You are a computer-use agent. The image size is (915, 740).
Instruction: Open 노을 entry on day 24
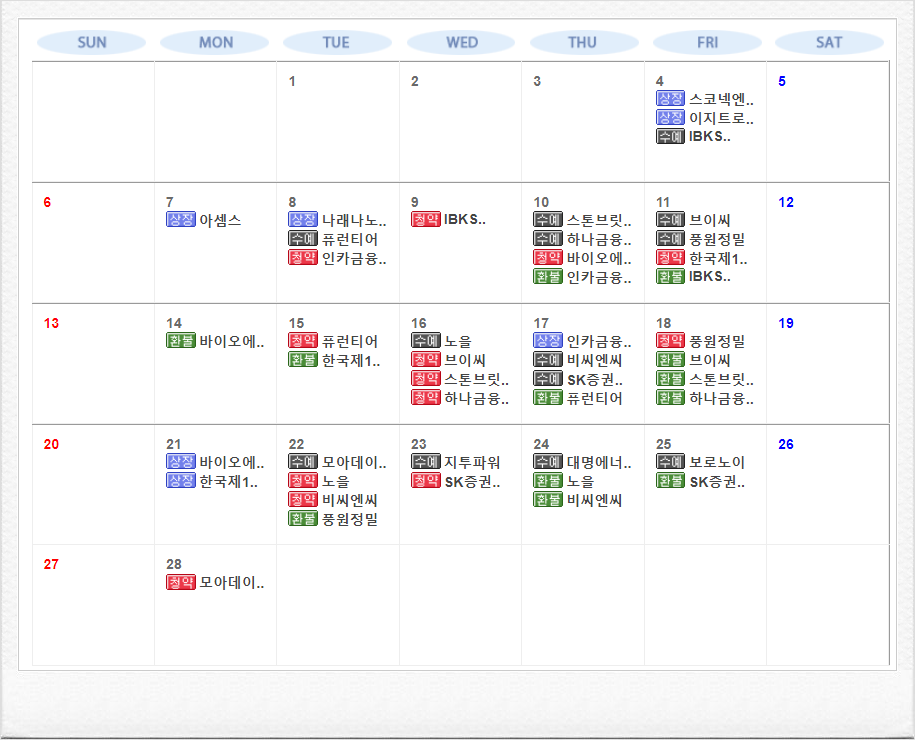coord(580,481)
